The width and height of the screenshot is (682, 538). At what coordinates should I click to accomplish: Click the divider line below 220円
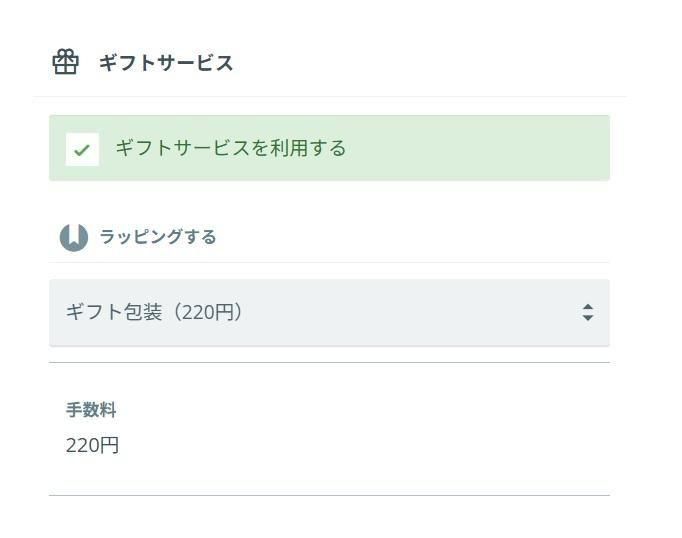tap(329, 495)
